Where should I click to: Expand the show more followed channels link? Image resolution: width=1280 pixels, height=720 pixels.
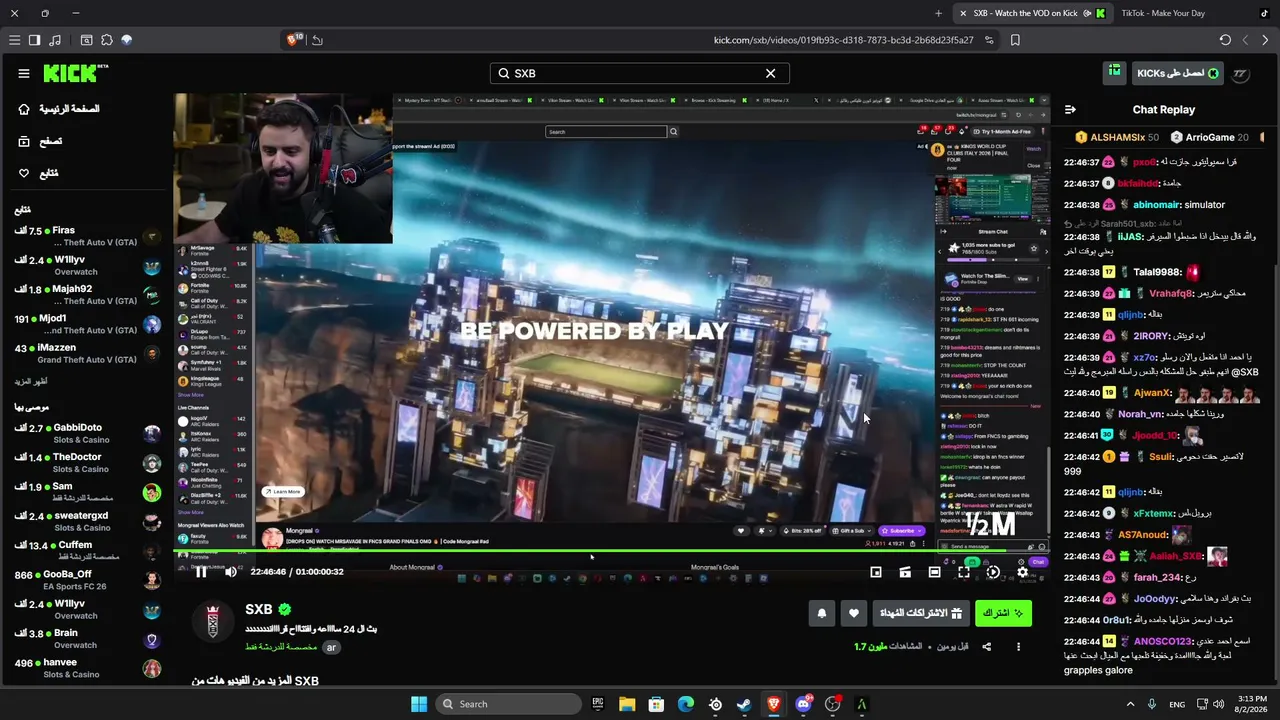pyautogui.click(x=31, y=382)
